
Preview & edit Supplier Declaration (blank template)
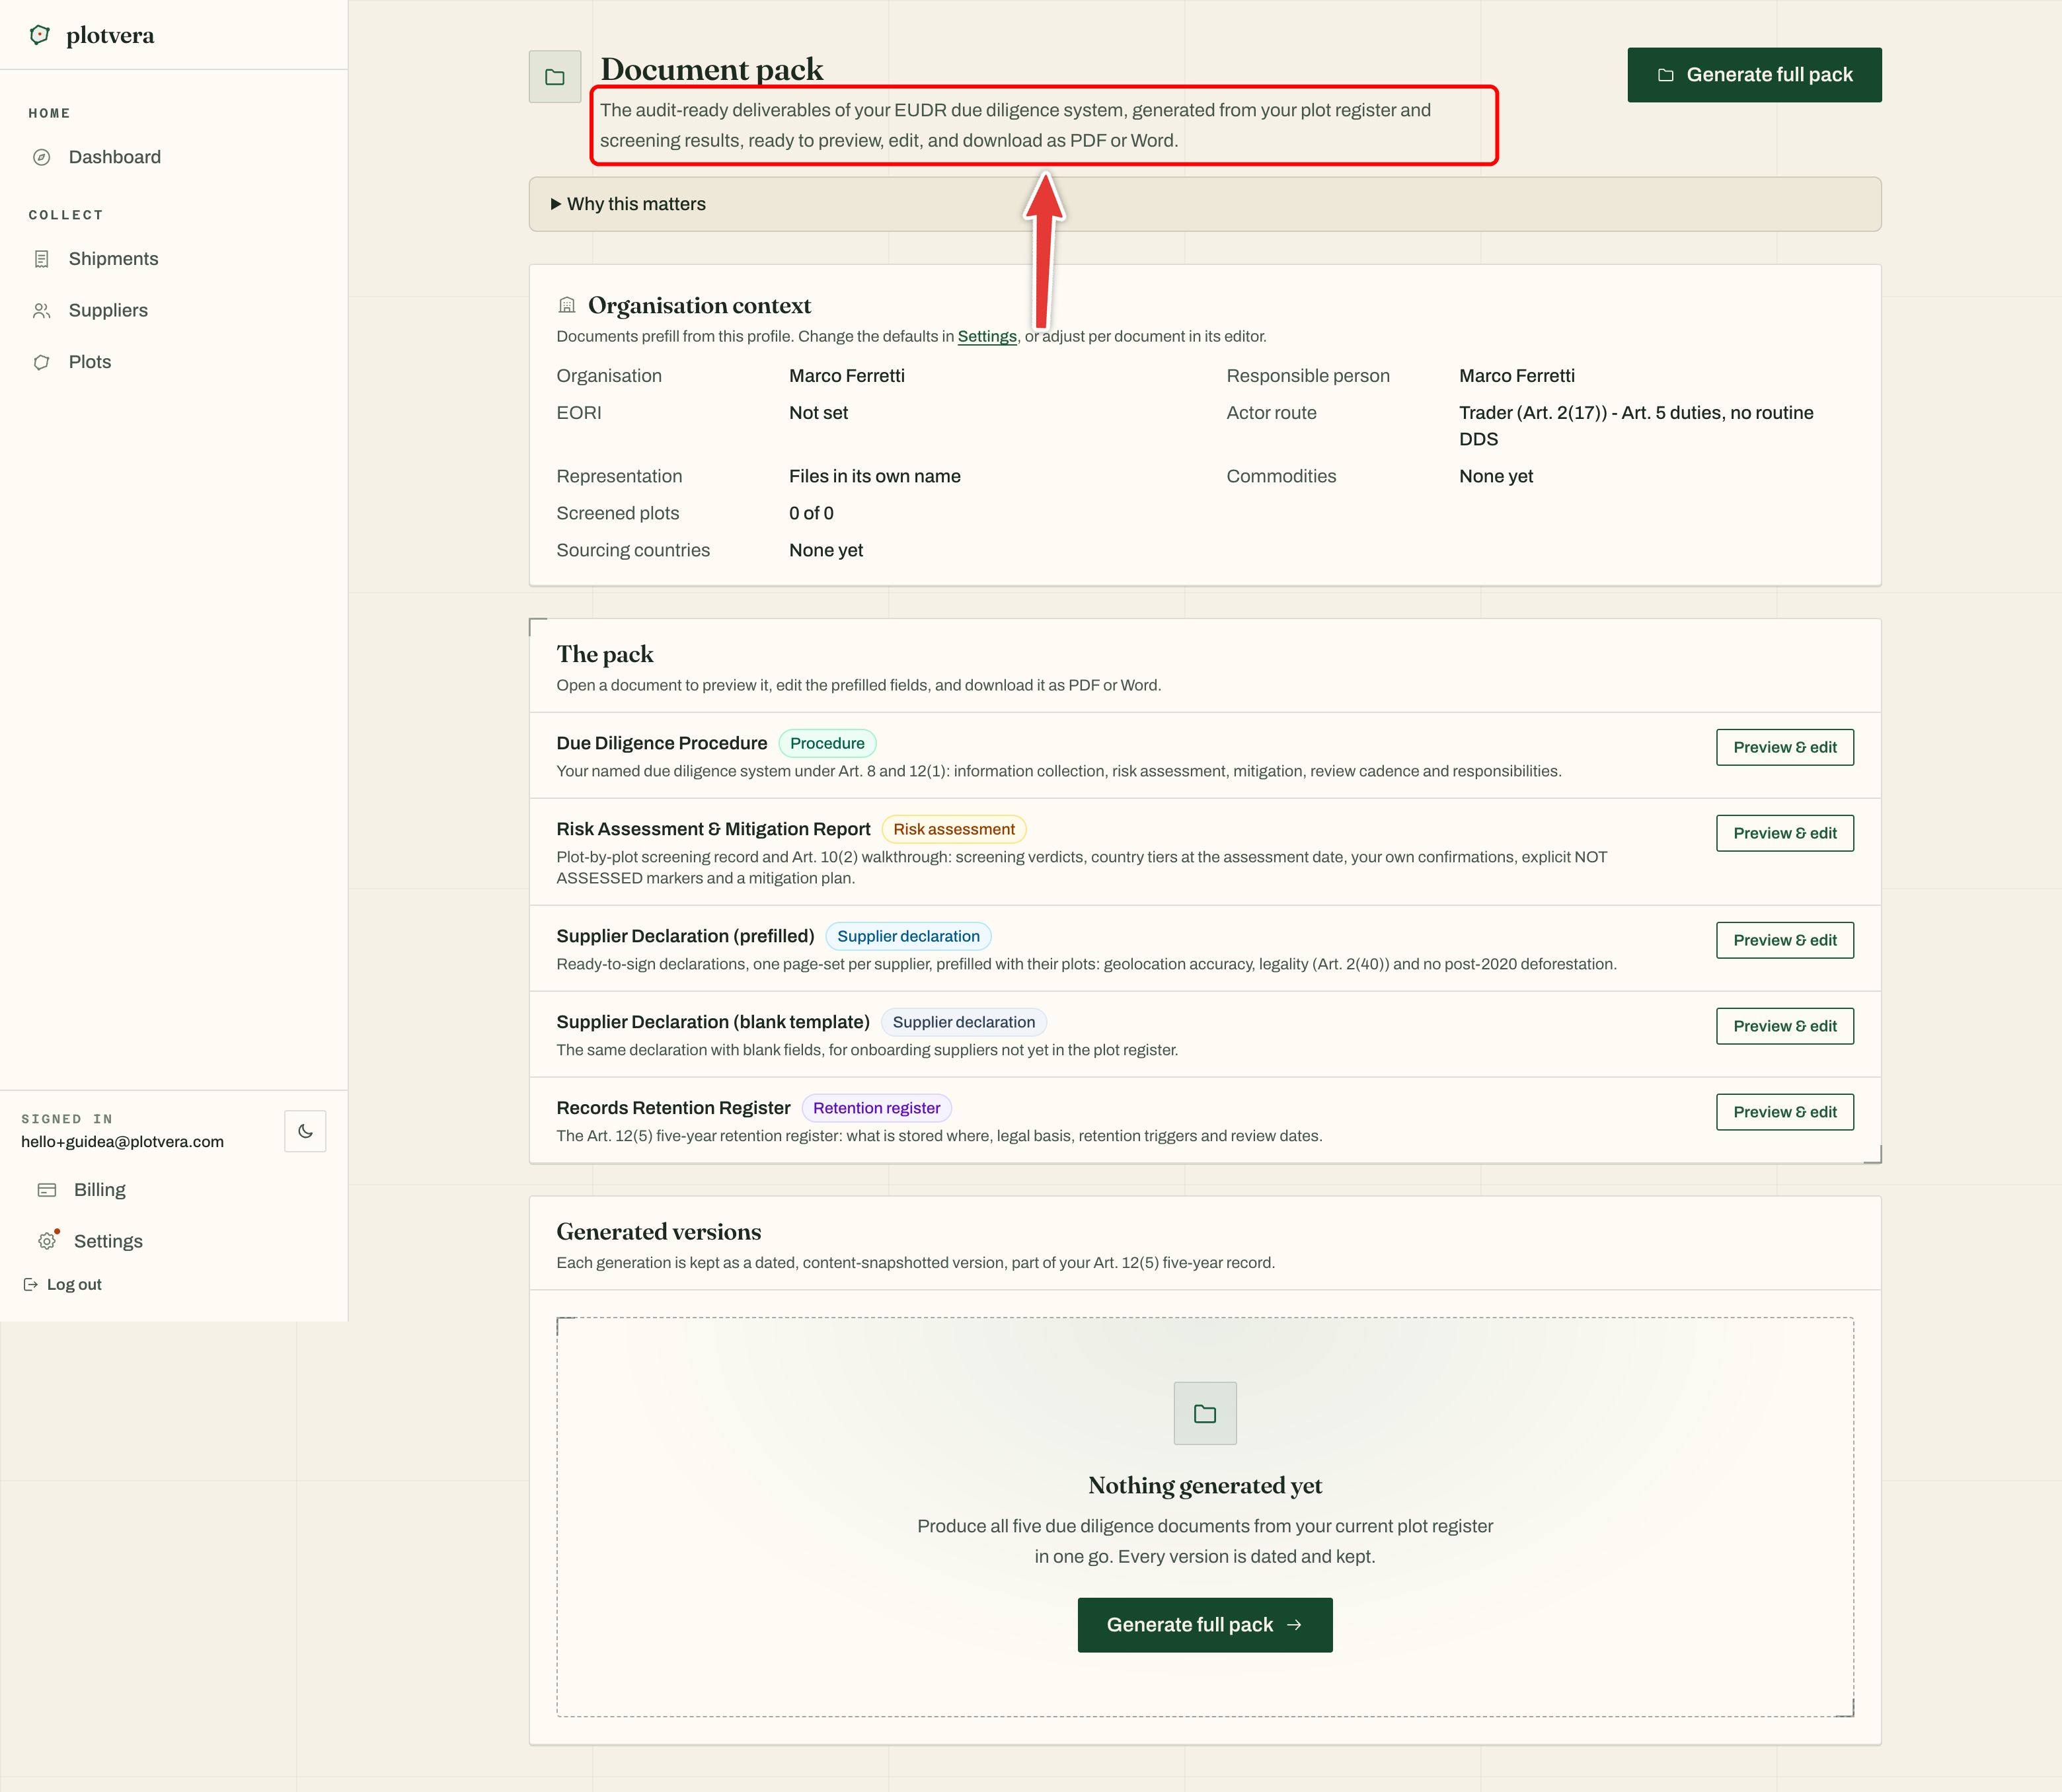[1784, 1026]
